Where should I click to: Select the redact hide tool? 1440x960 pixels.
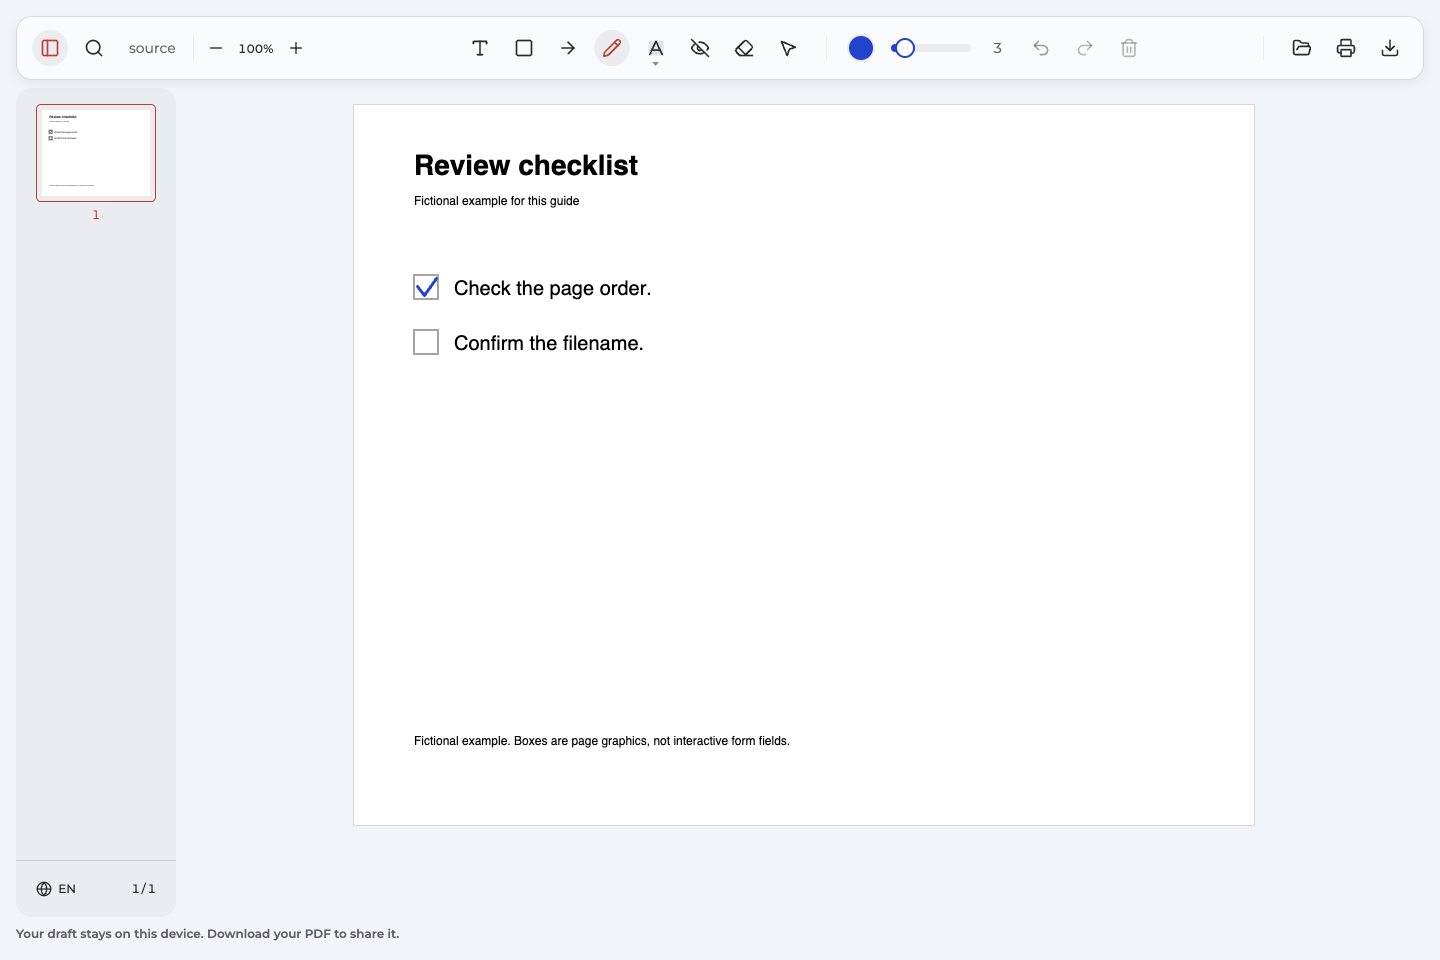click(x=700, y=48)
